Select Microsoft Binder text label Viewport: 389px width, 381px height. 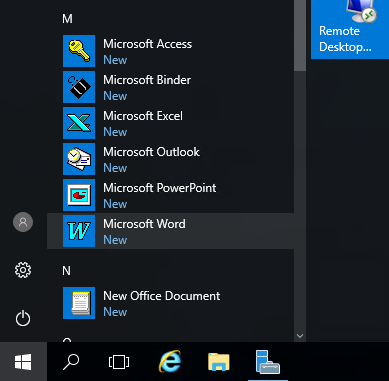pos(147,80)
